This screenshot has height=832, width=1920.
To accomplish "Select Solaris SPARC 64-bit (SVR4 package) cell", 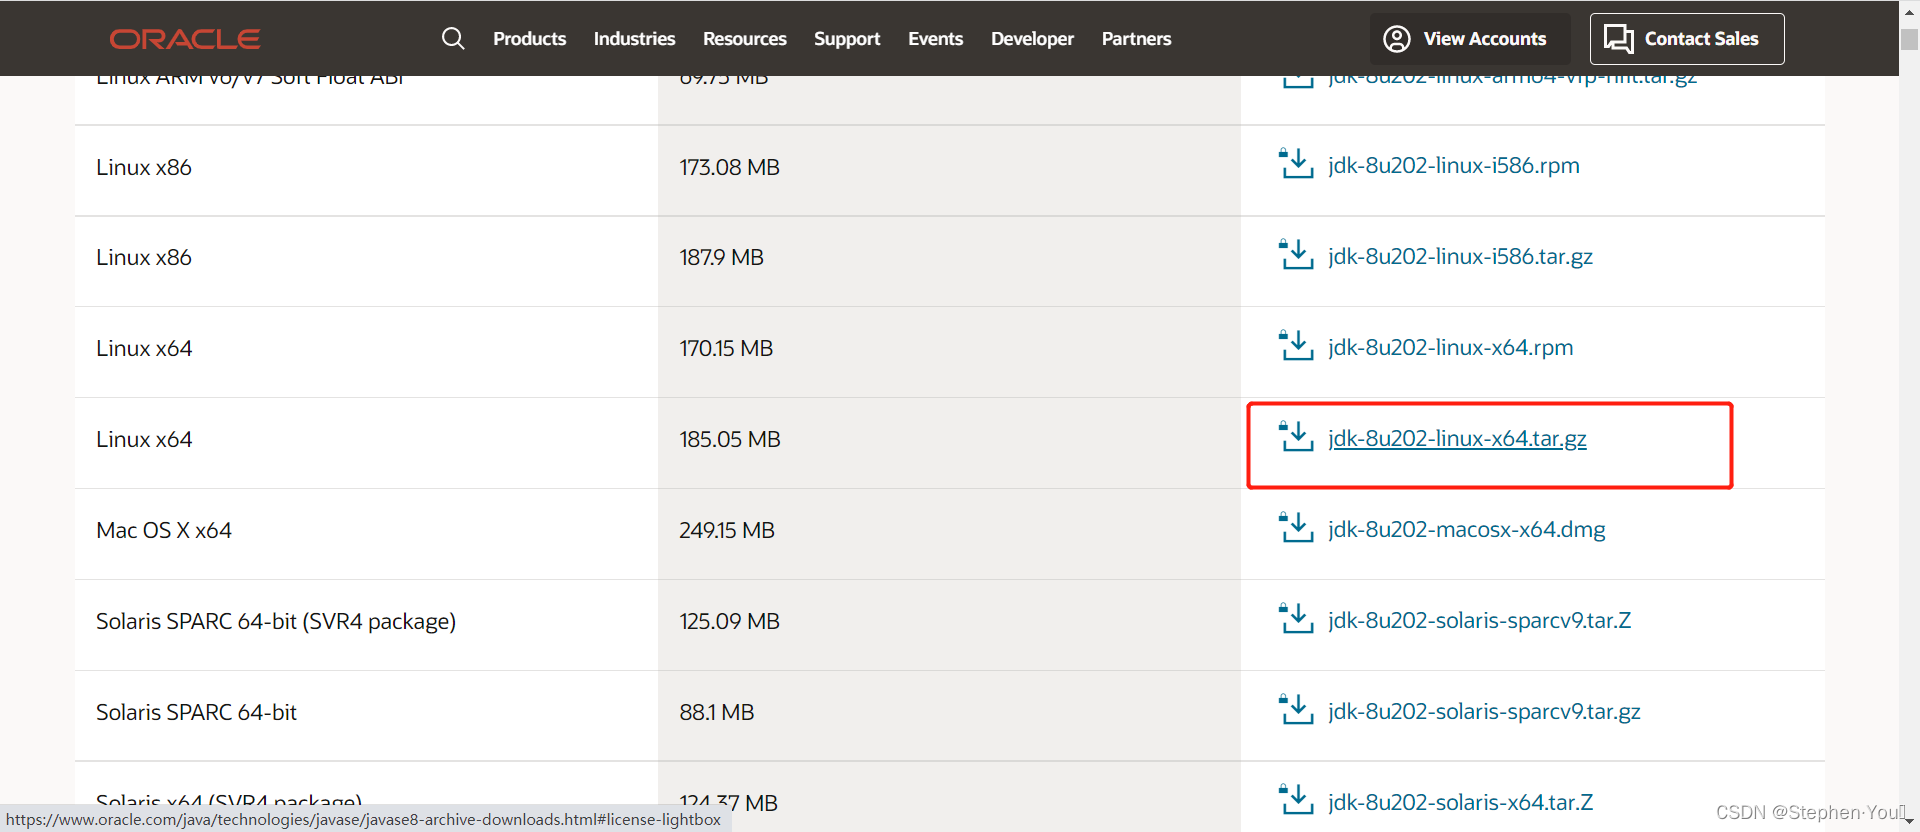I will tap(366, 626).
